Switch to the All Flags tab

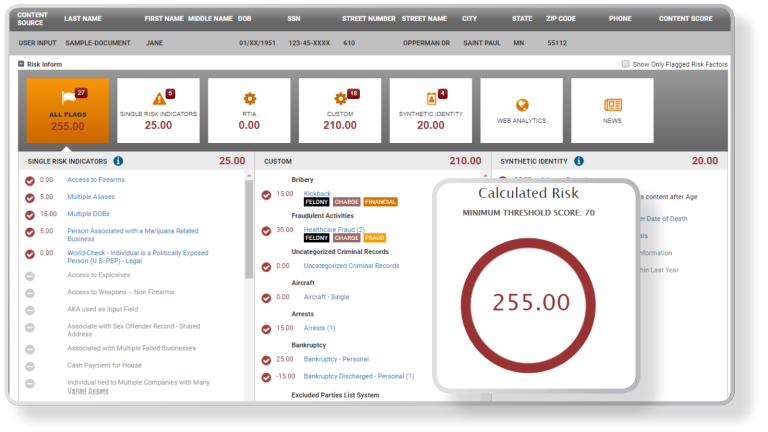[67, 110]
